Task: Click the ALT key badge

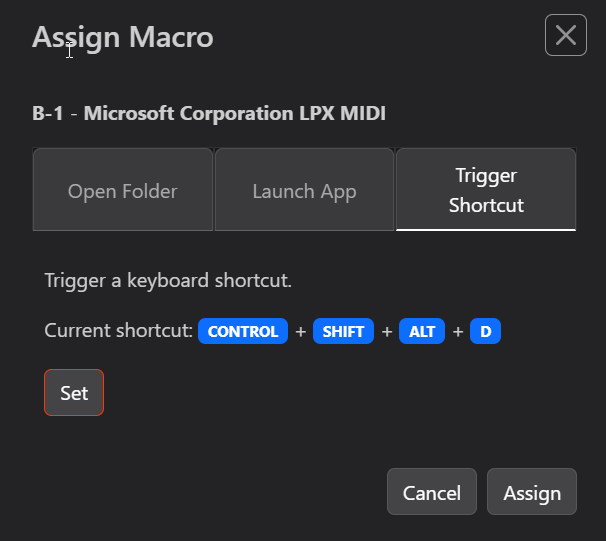Action: pyautogui.click(x=422, y=331)
